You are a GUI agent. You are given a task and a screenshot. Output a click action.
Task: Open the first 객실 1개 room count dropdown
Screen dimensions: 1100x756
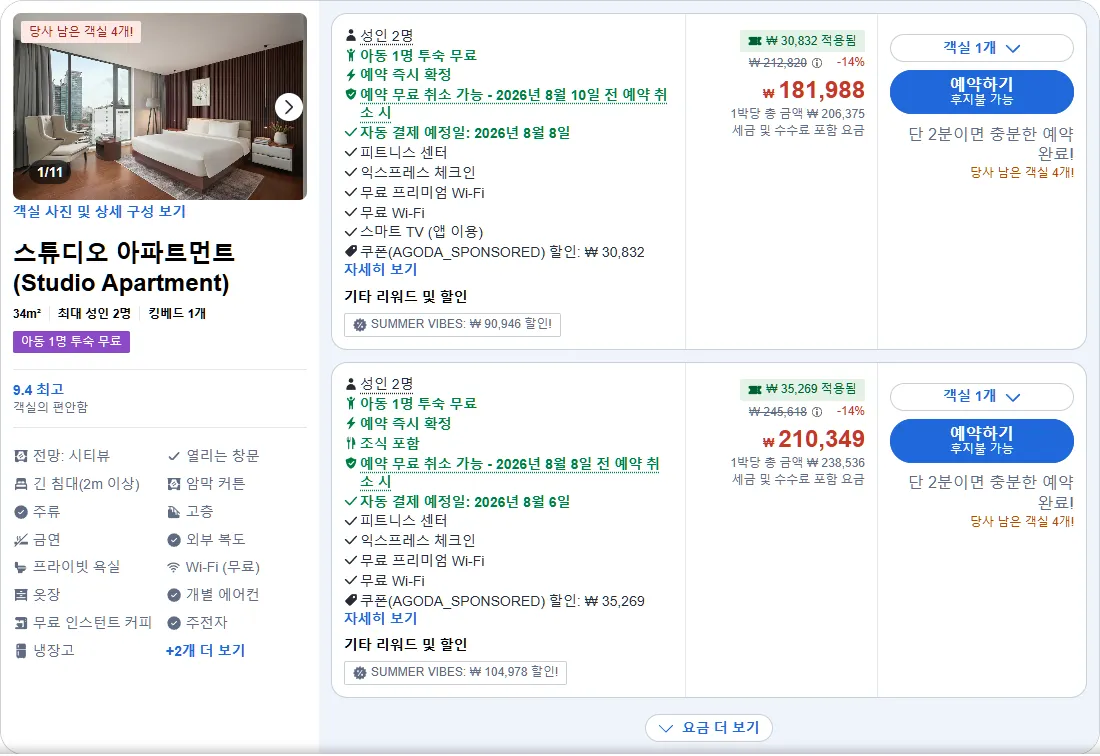click(x=981, y=48)
